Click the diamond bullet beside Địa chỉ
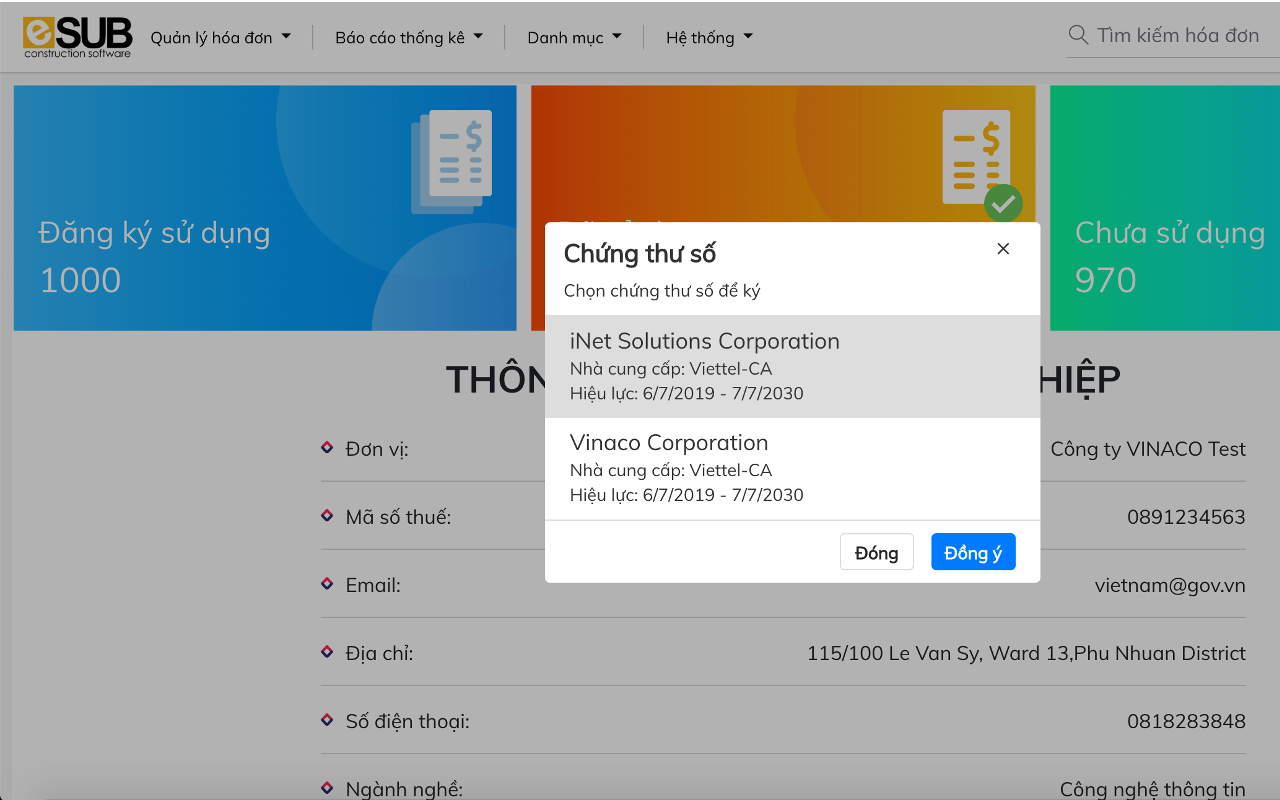Image resolution: width=1280 pixels, height=800 pixels. pos(327,651)
